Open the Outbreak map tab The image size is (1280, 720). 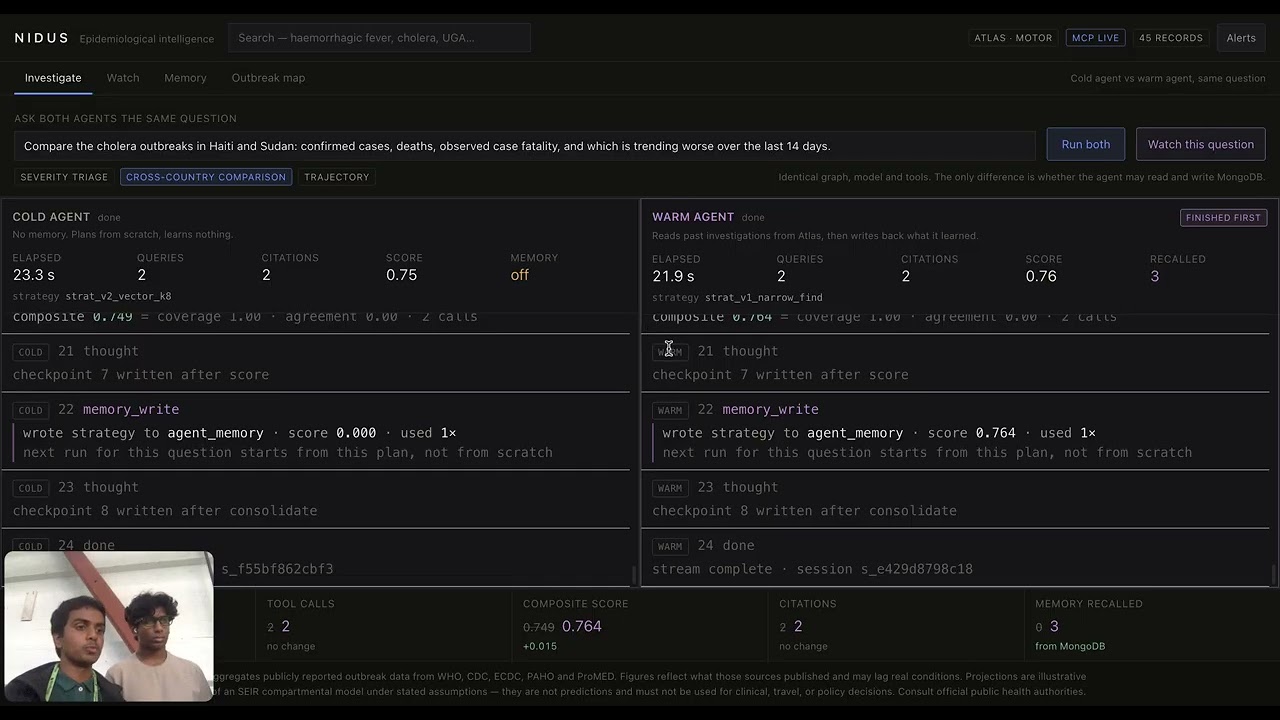coord(268,78)
